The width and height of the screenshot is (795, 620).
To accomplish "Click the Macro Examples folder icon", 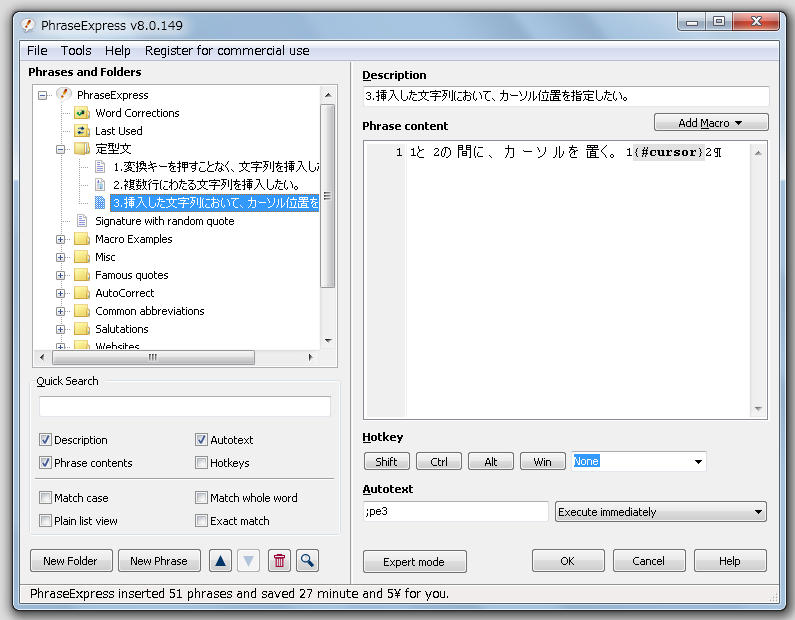I will coord(82,239).
